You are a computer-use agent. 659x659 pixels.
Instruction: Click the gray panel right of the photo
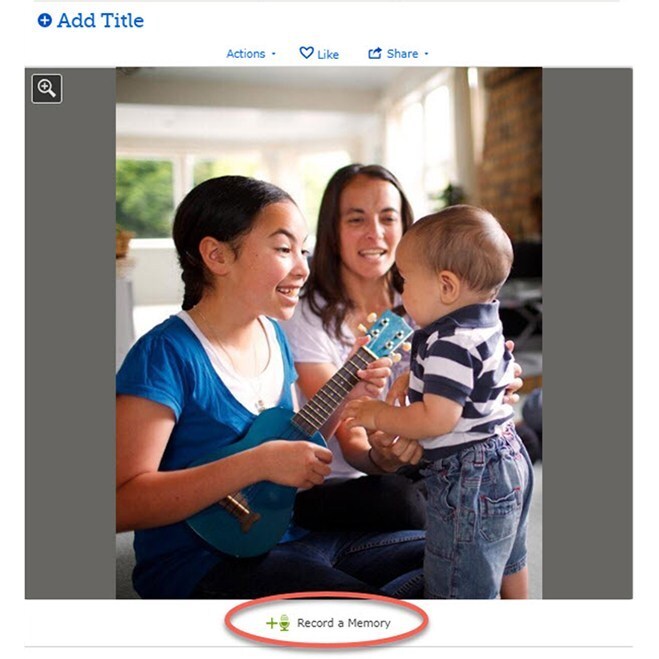[587, 333]
